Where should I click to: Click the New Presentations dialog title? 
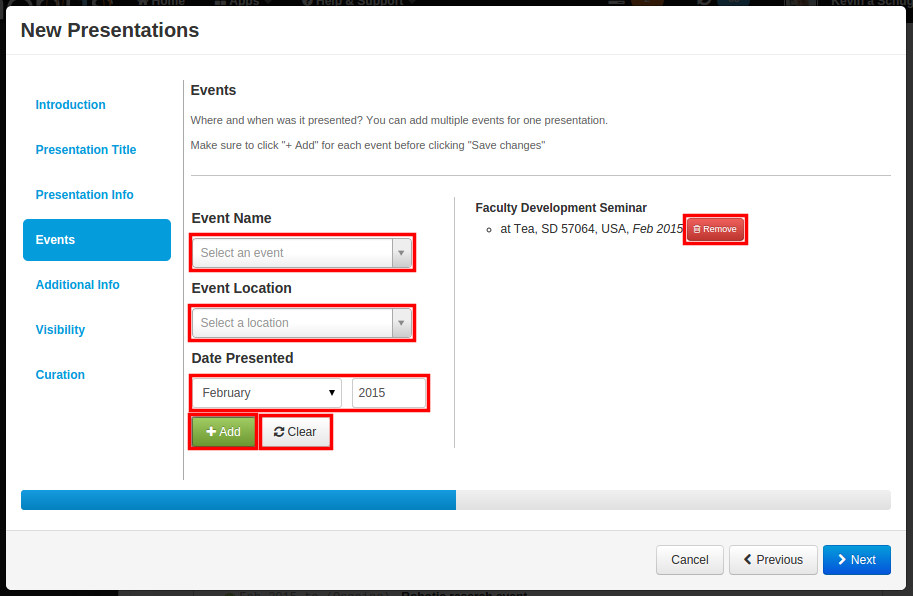[110, 30]
